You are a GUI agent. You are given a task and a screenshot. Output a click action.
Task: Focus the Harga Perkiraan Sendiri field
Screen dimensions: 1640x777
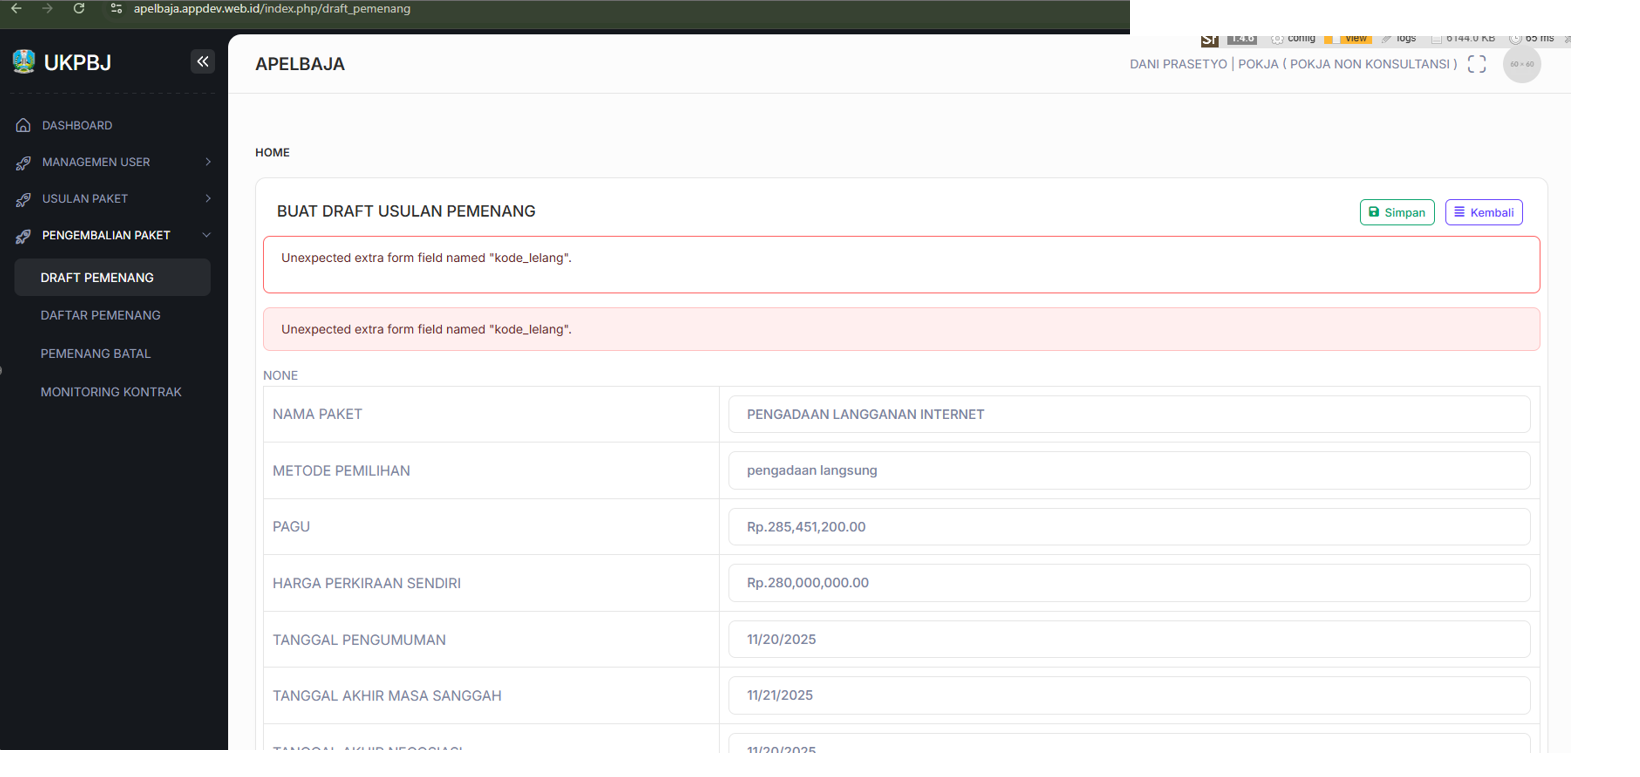tap(1128, 583)
